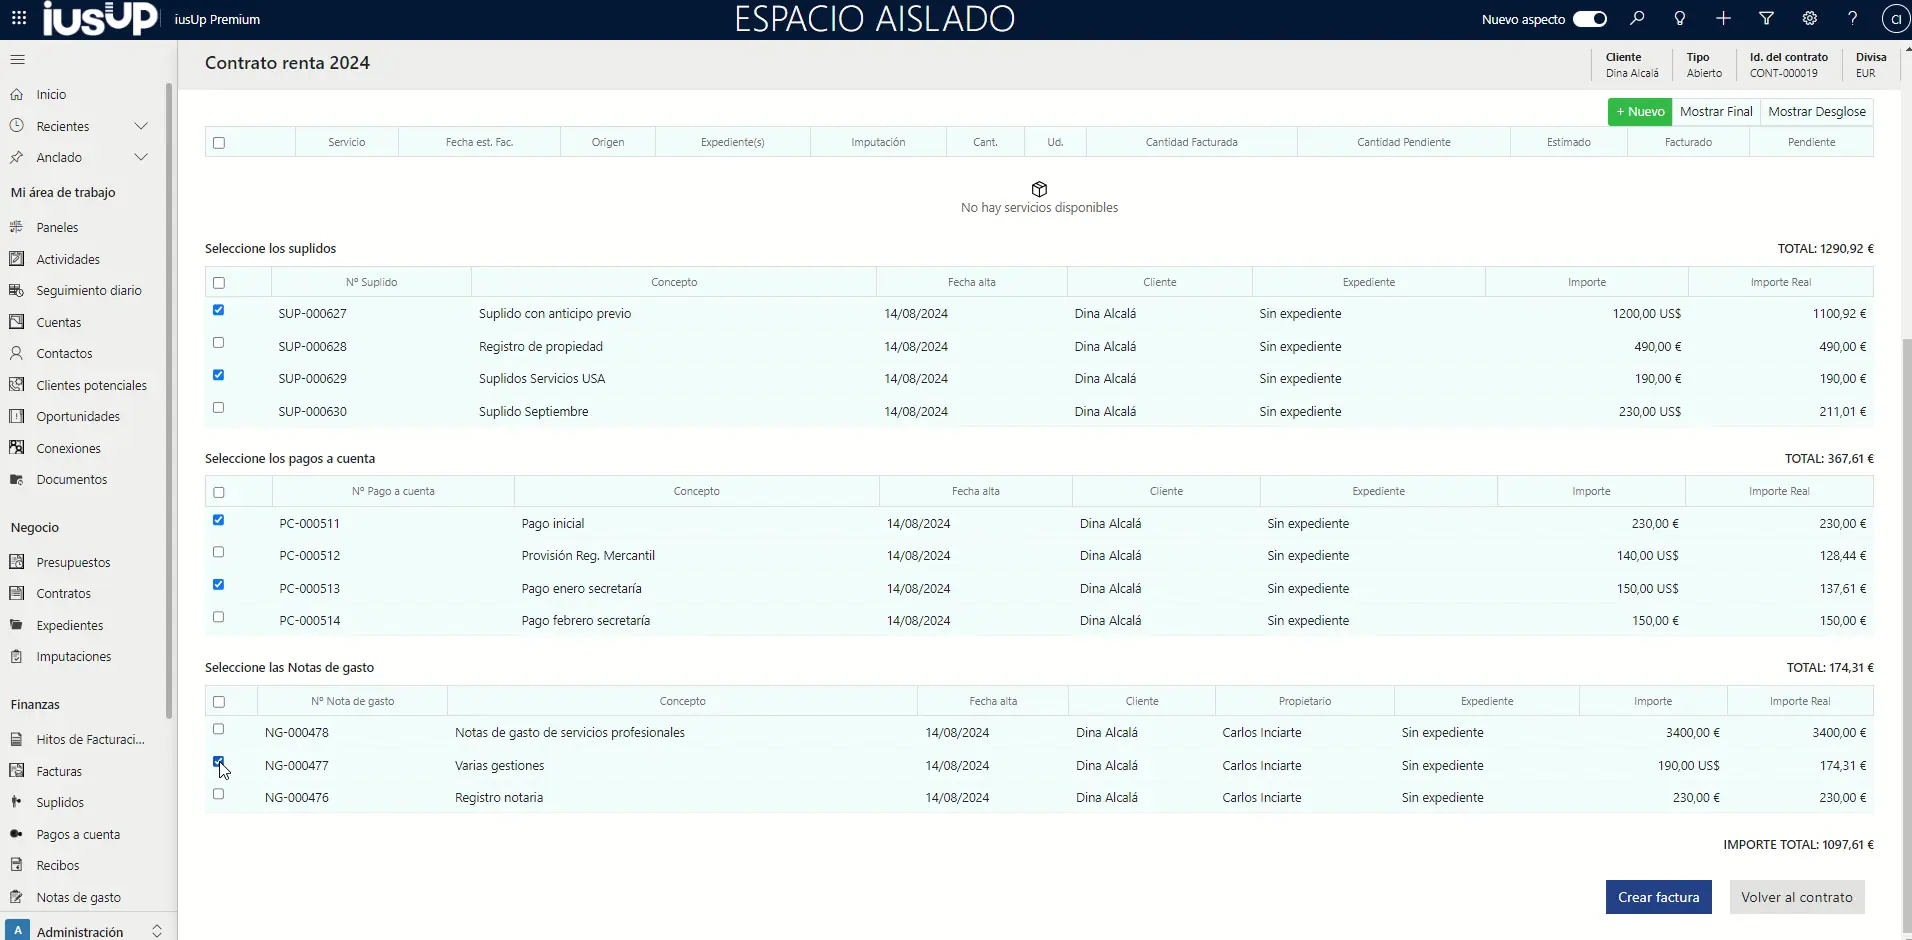Viewport: 1912px width, 940px height.
Task: Open the app launcher waffle icon
Action: click(19, 19)
